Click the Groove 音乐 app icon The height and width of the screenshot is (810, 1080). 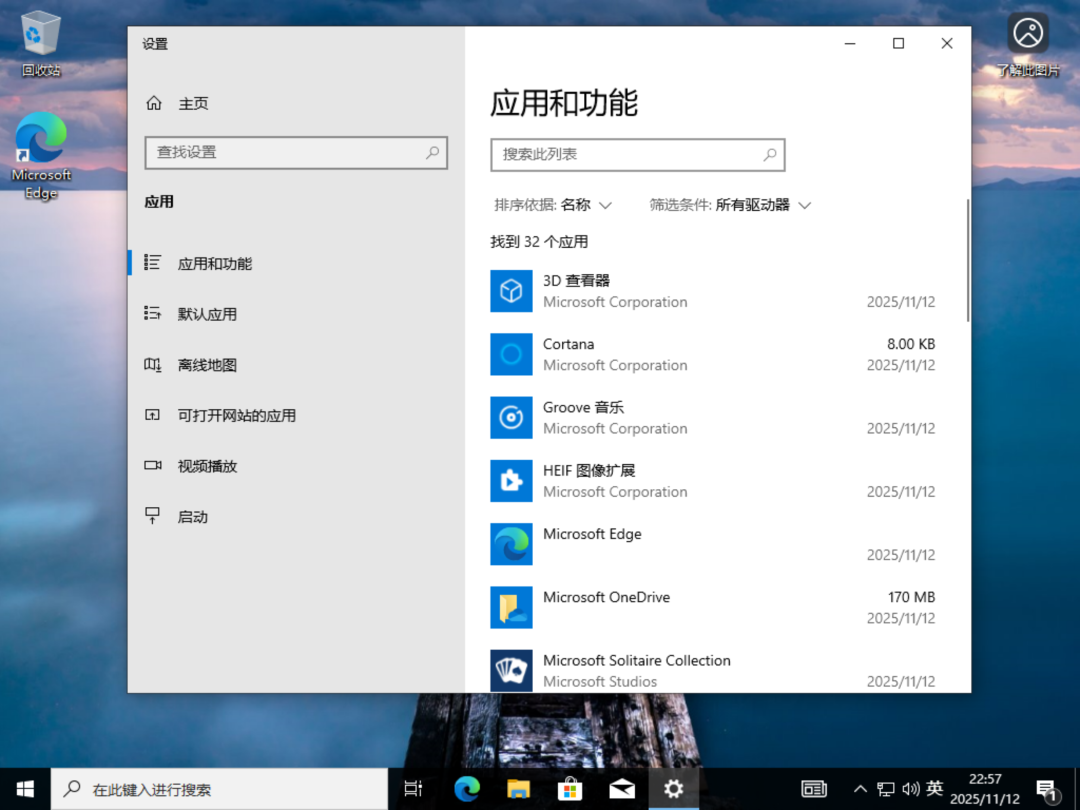click(511, 417)
